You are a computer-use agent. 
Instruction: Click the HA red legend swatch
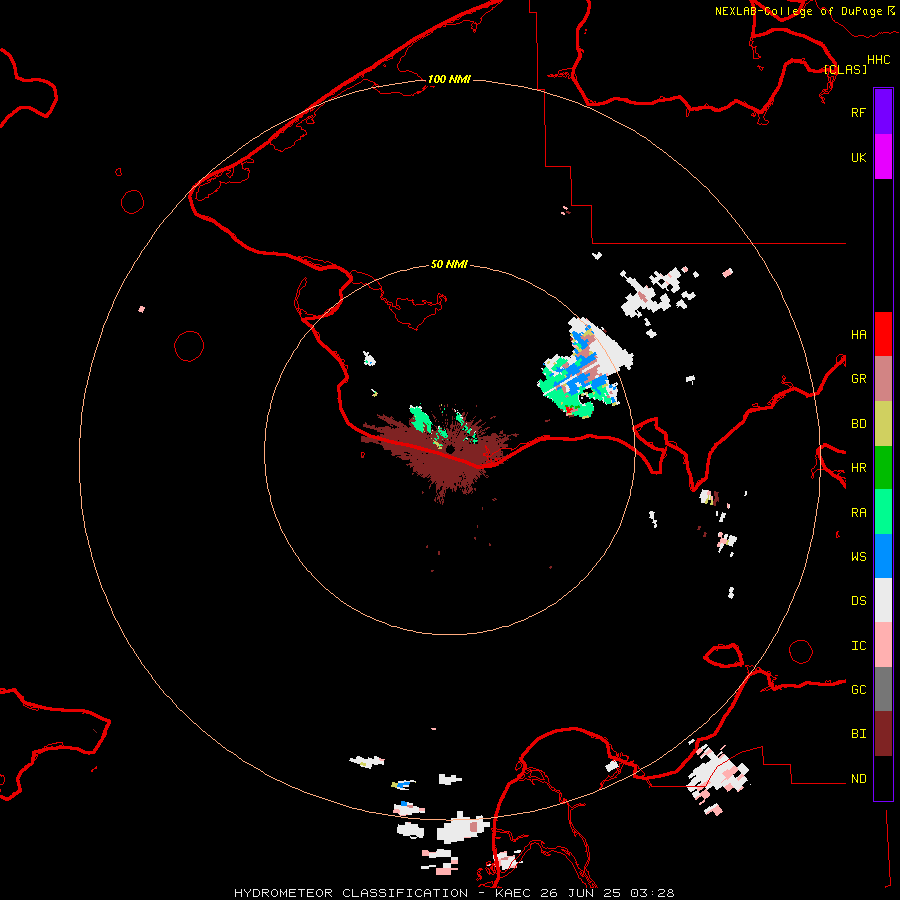[883, 334]
